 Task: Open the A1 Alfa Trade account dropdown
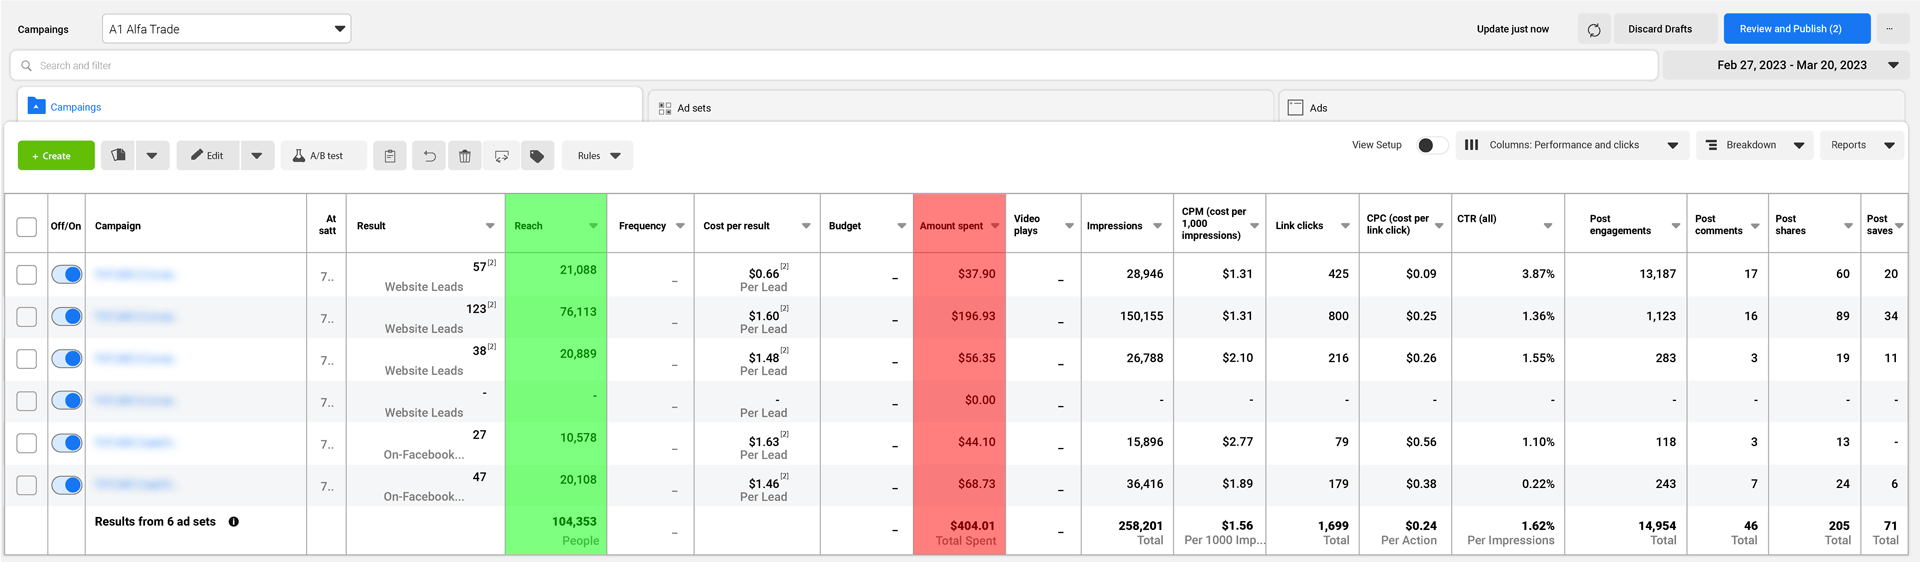tap(227, 29)
